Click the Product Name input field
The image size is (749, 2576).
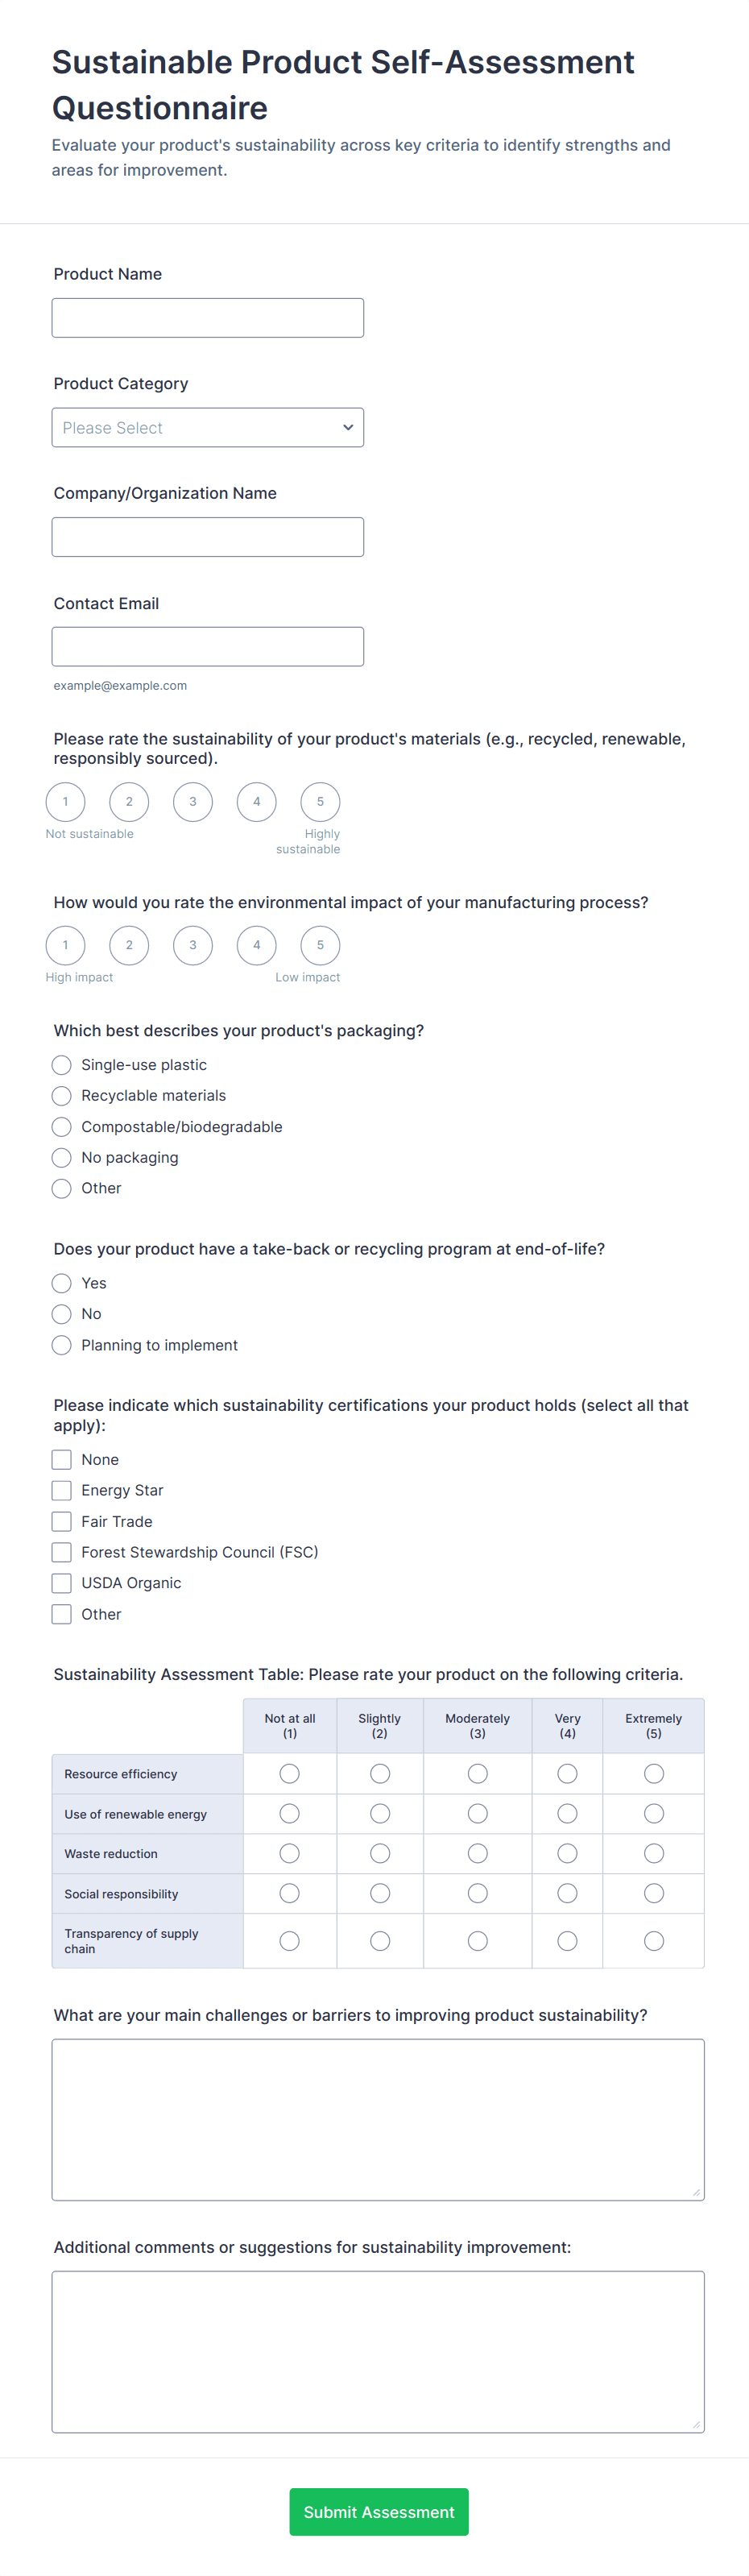tap(207, 318)
